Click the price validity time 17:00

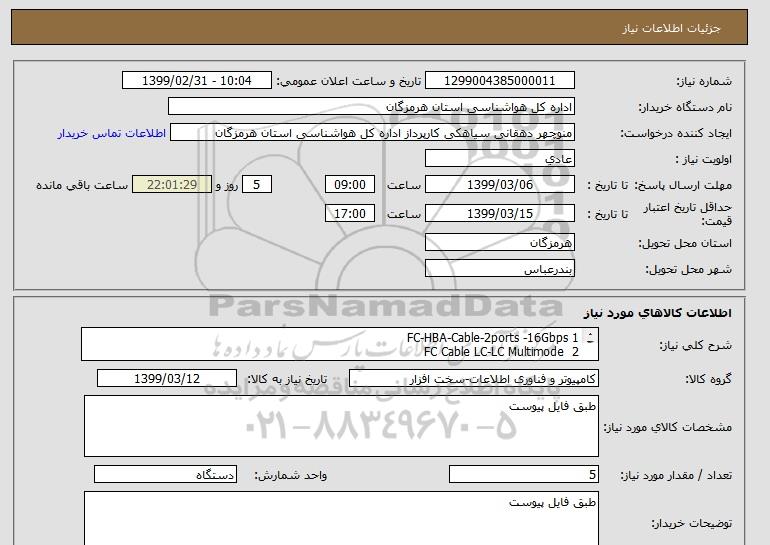[350, 213]
